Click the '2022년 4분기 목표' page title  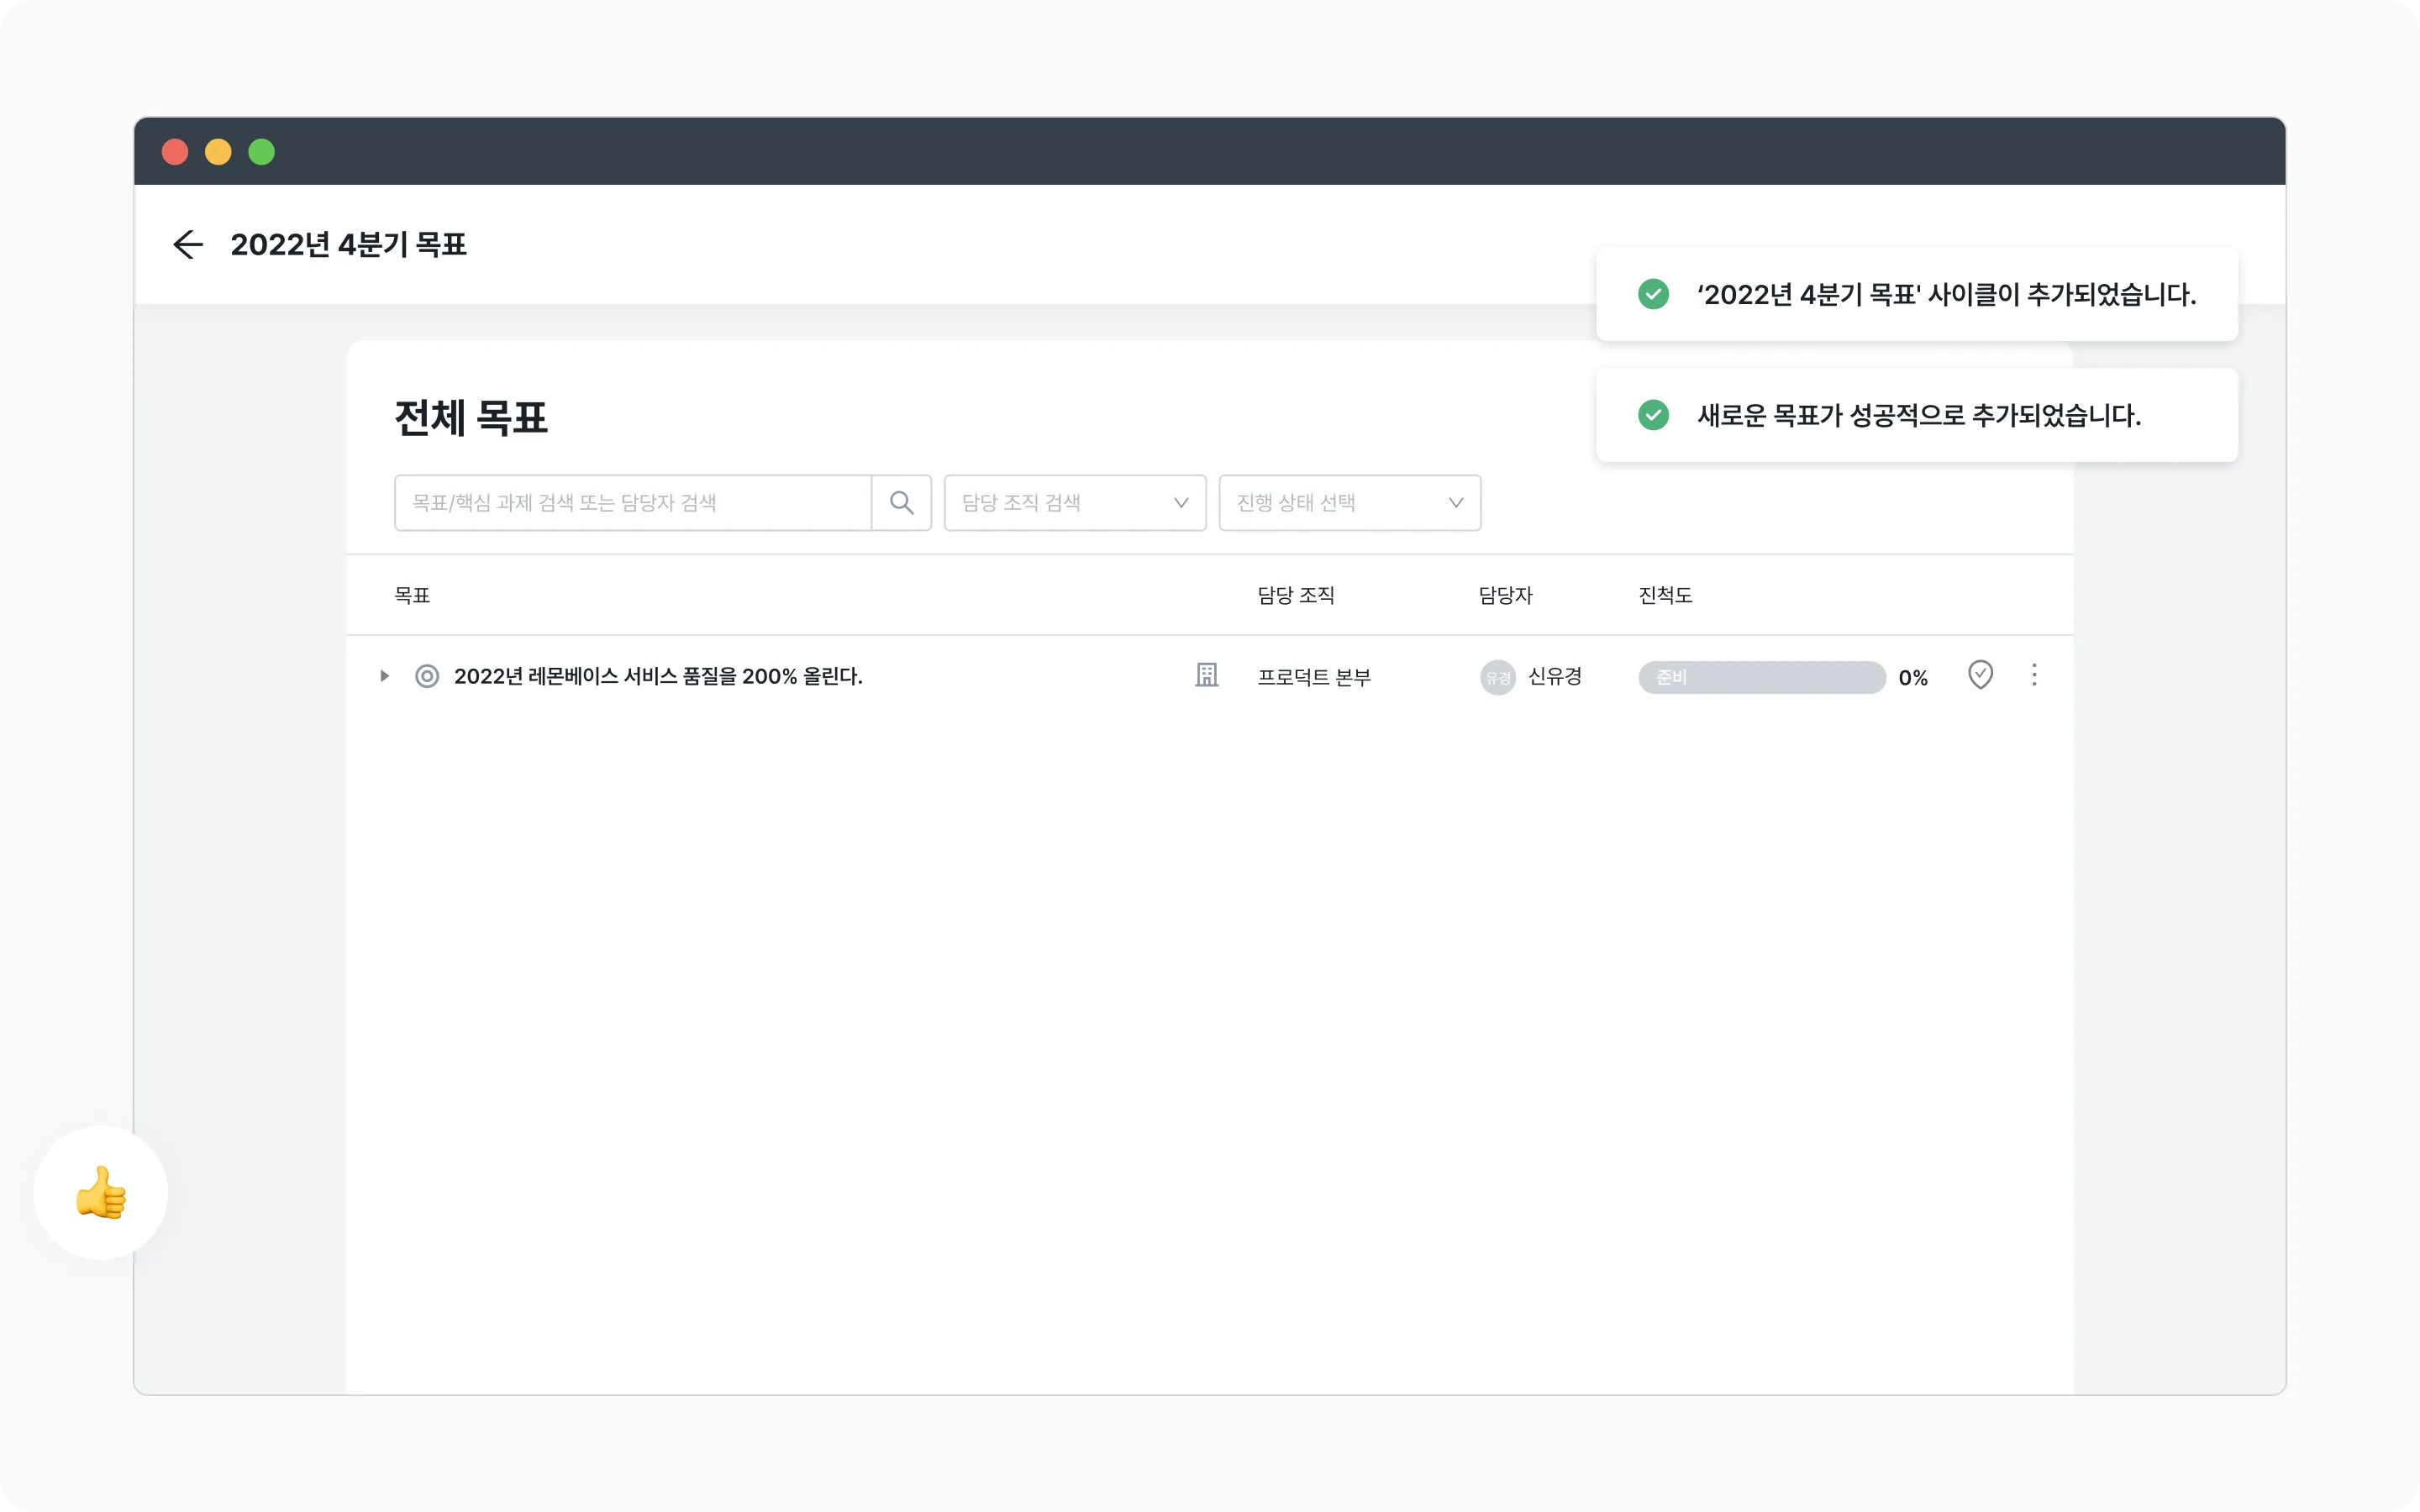[x=348, y=245]
